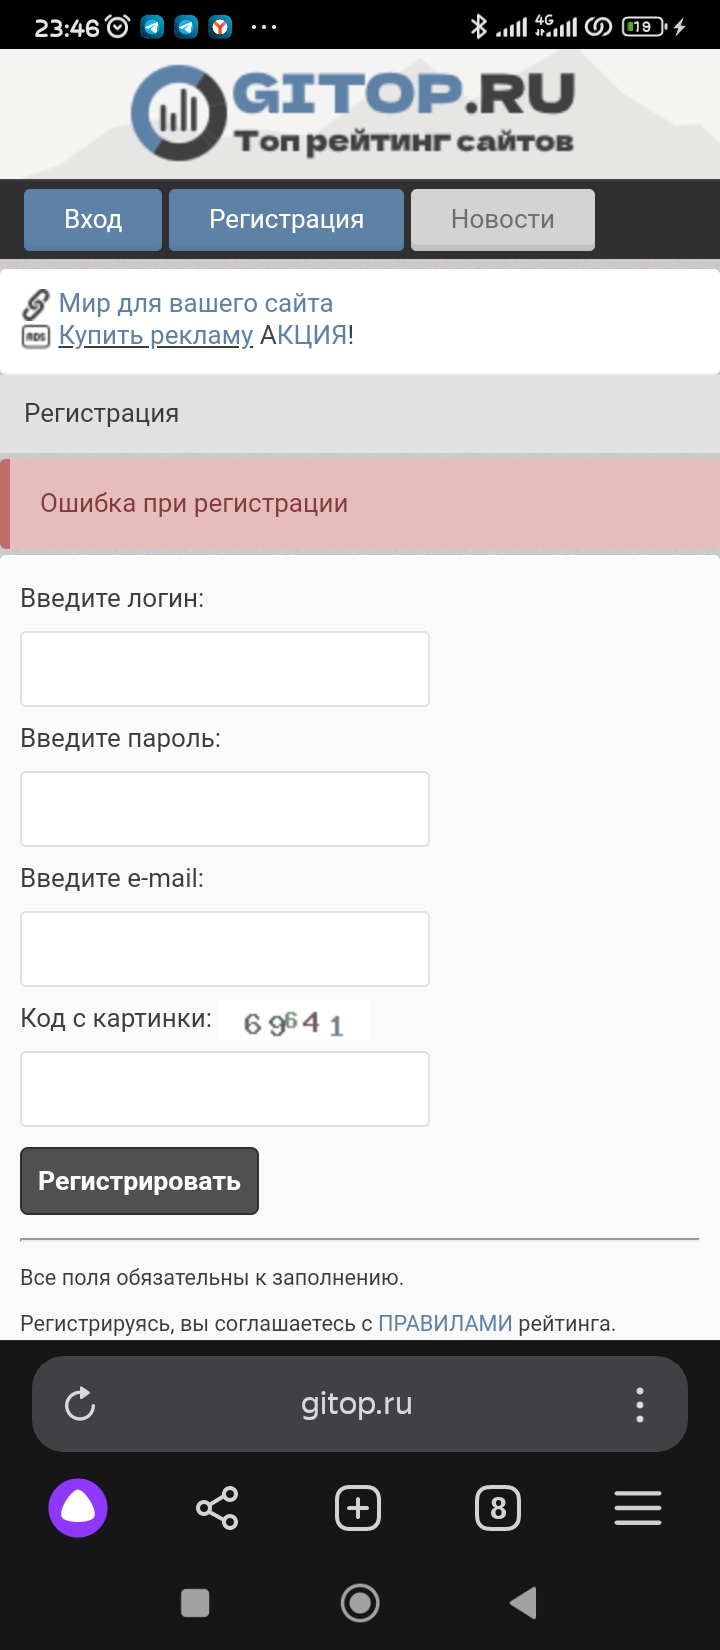The image size is (720, 1650).
Task: Tap the page reload icon
Action: point(80,1404)
